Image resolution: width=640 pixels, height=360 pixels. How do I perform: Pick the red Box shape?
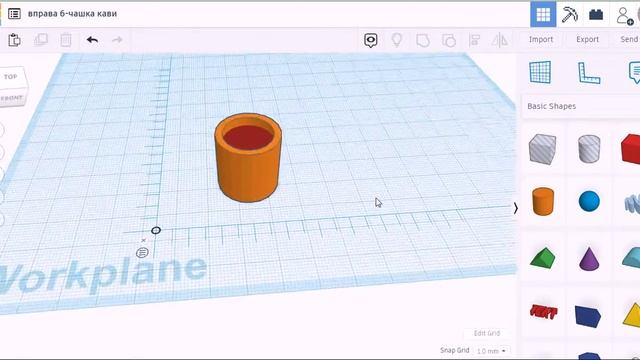(x=631, y=149)
